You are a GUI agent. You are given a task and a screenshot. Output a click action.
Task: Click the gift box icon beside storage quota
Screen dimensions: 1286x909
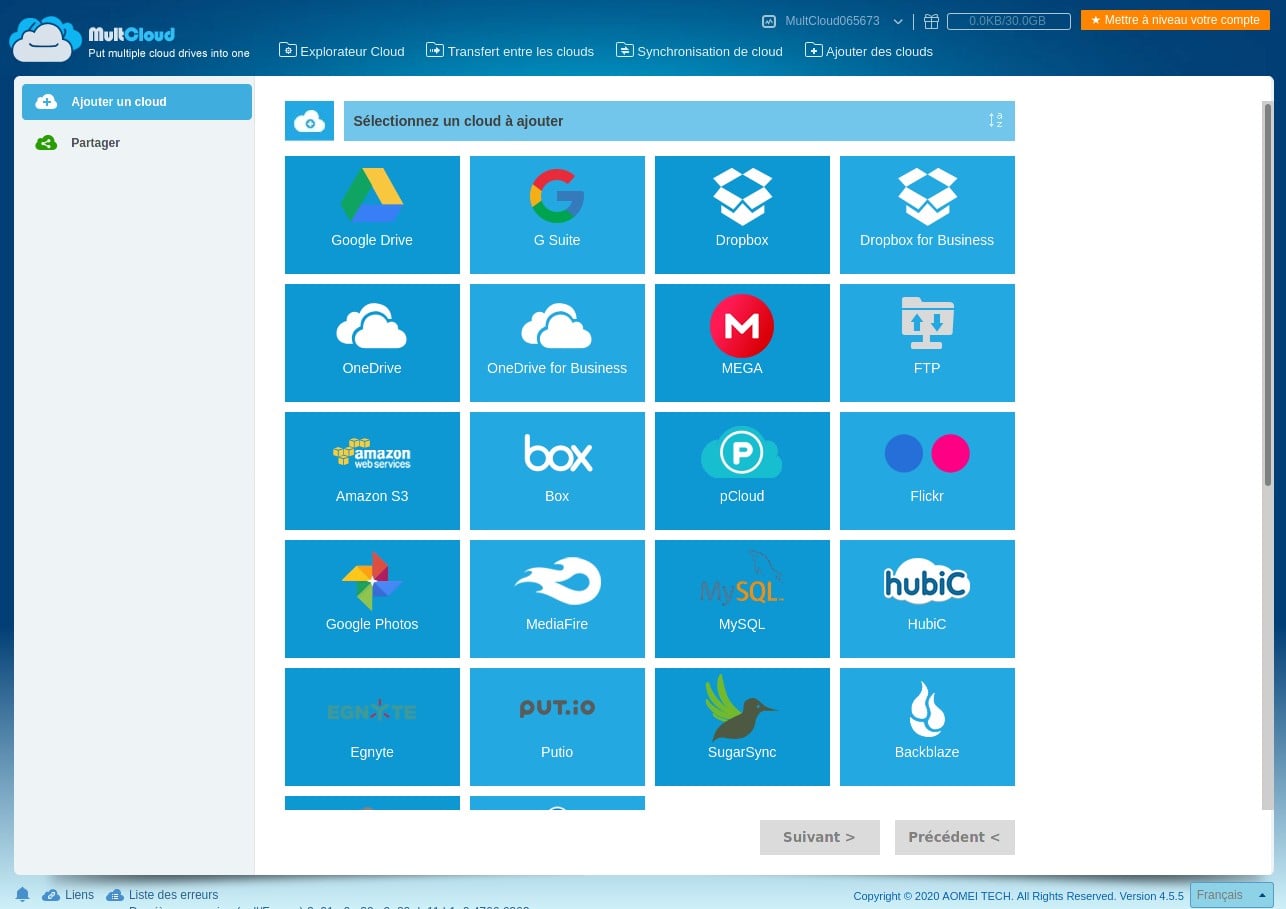[931, 21]
